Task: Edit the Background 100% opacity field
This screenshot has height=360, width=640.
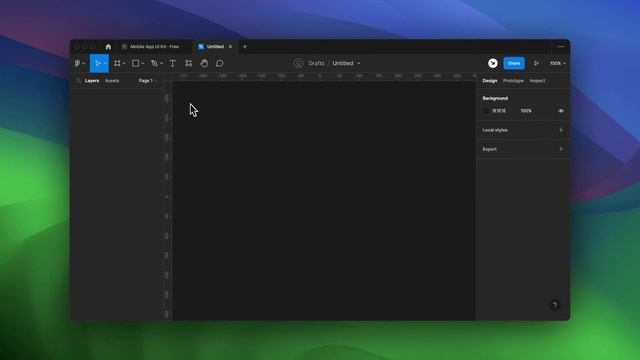Action: [x=526, y=111]
